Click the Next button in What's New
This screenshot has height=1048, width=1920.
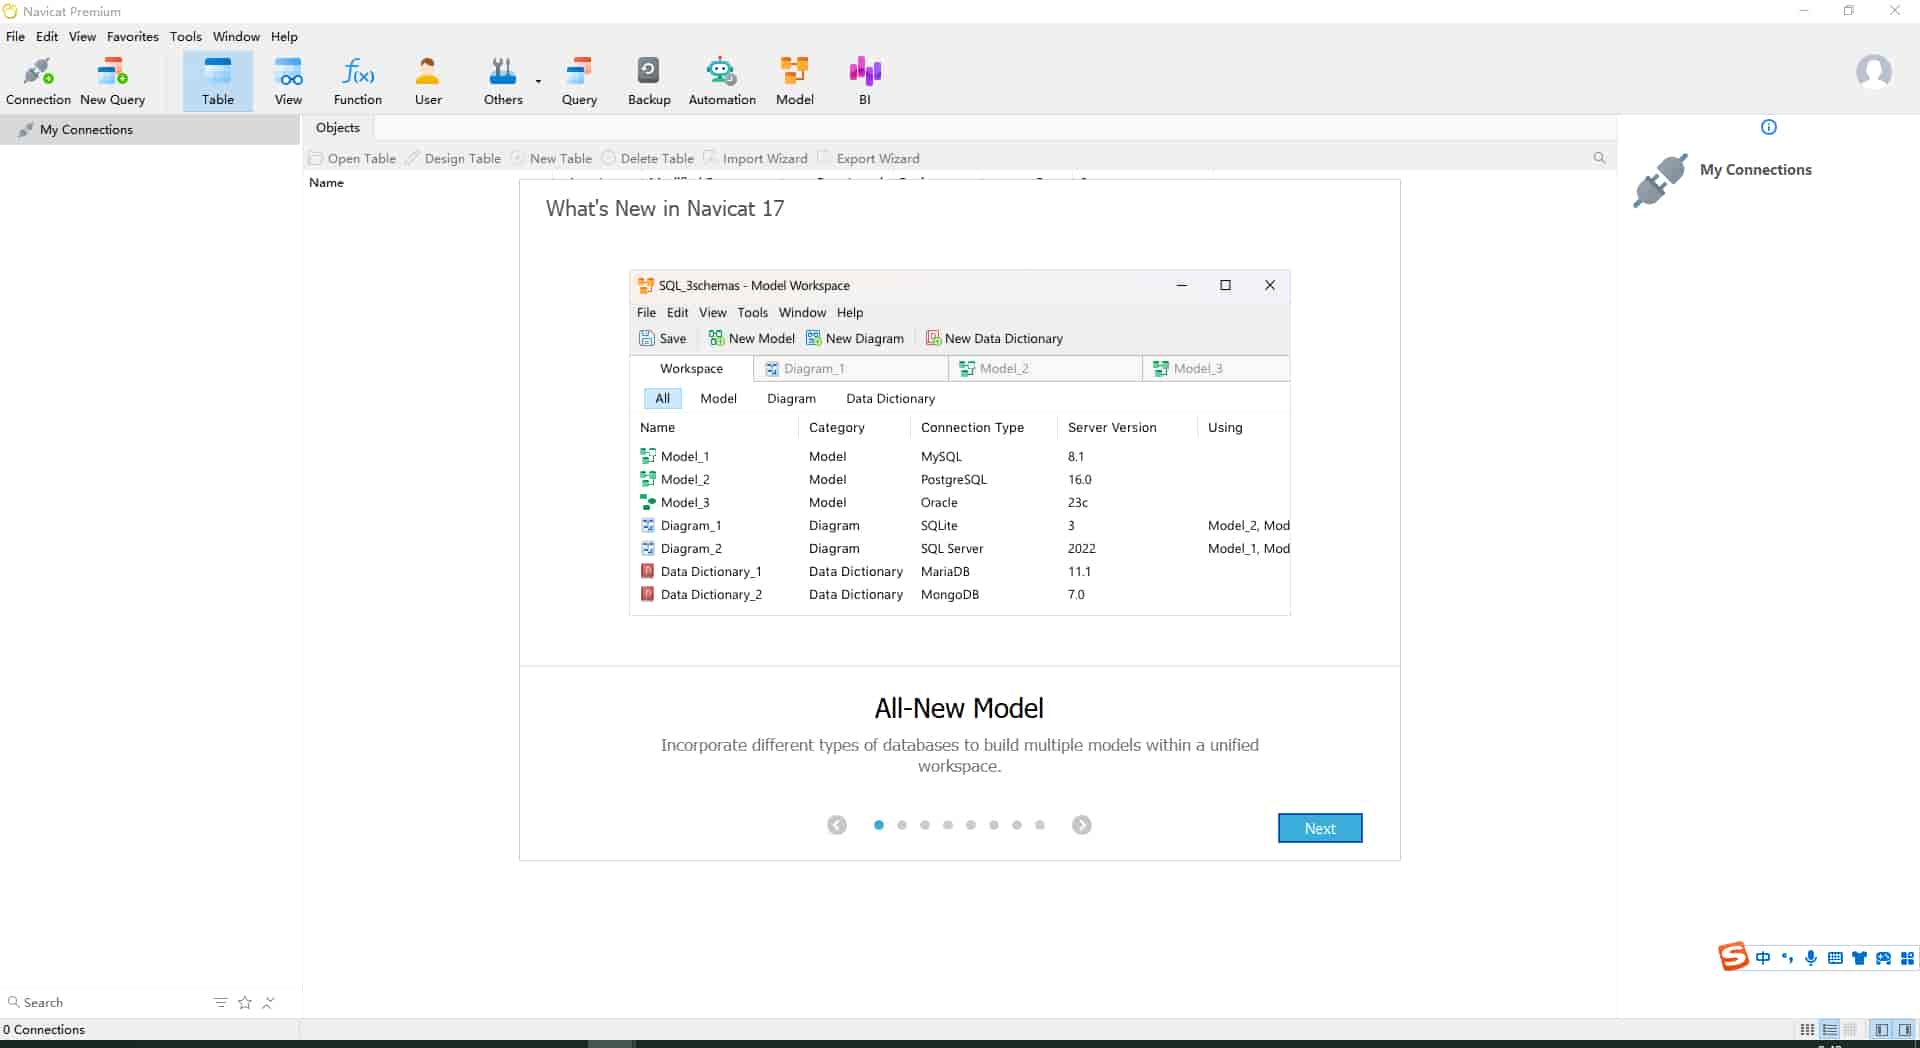pos(1320,828)
